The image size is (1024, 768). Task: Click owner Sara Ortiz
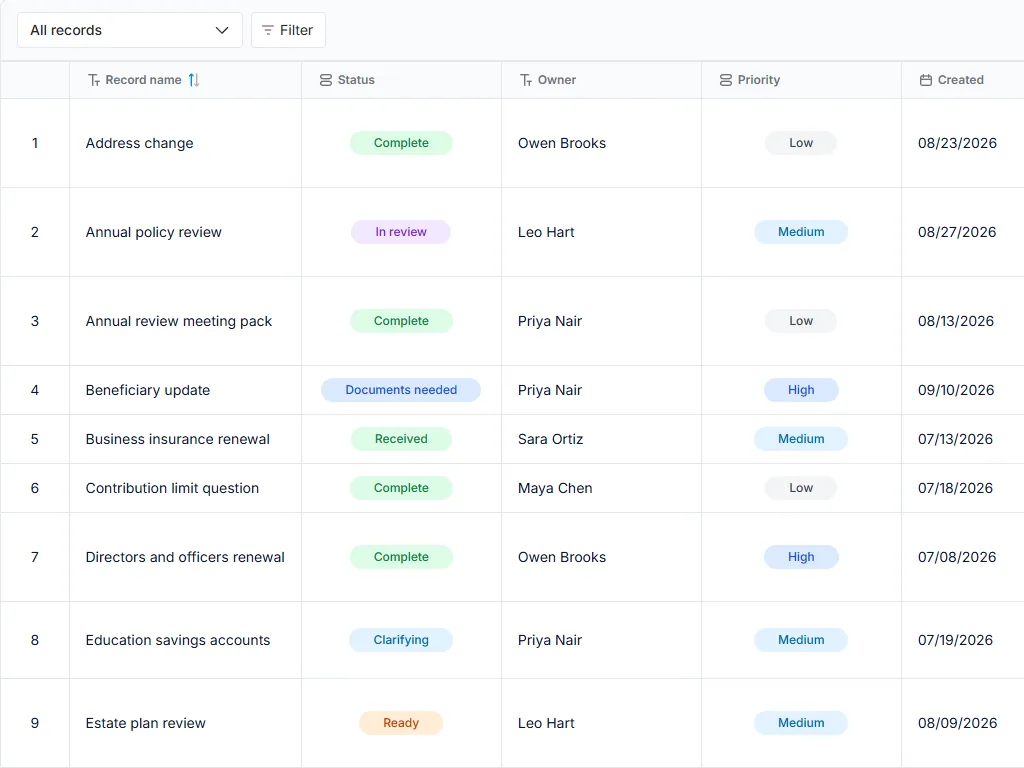551,439
